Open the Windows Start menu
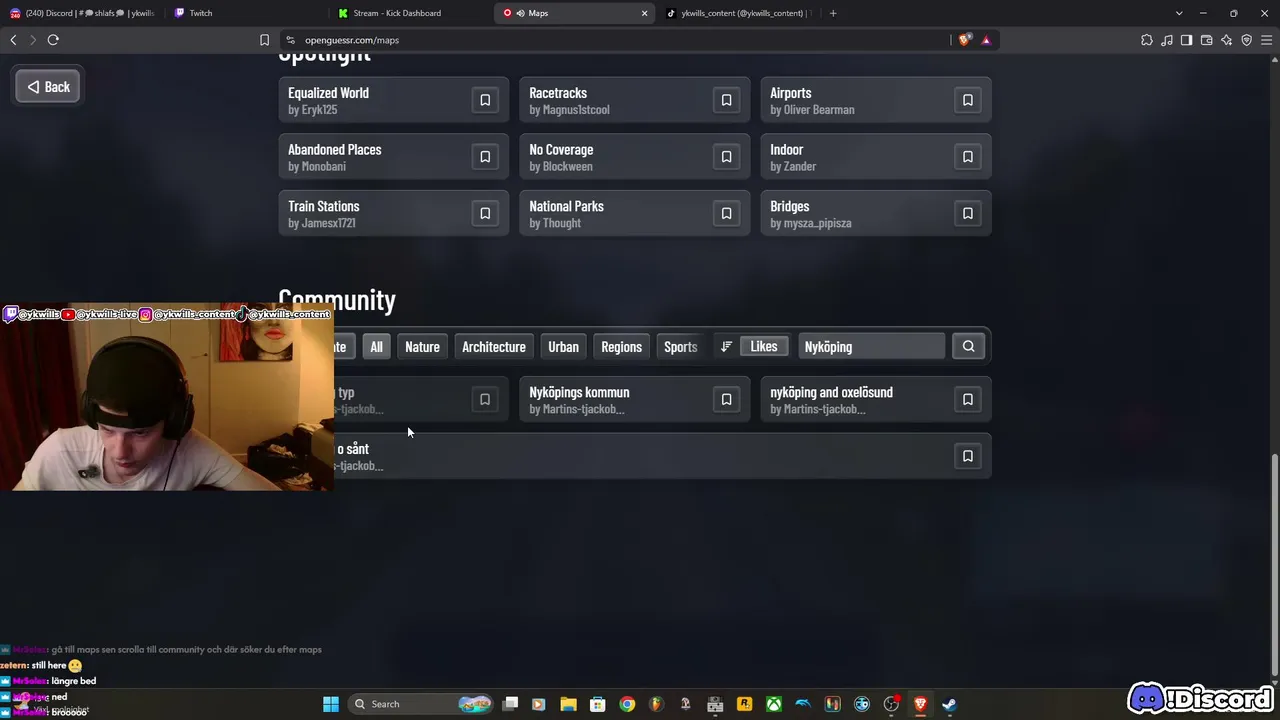Viewport: 1280px width, 720px height. click(x=331, y=704)
